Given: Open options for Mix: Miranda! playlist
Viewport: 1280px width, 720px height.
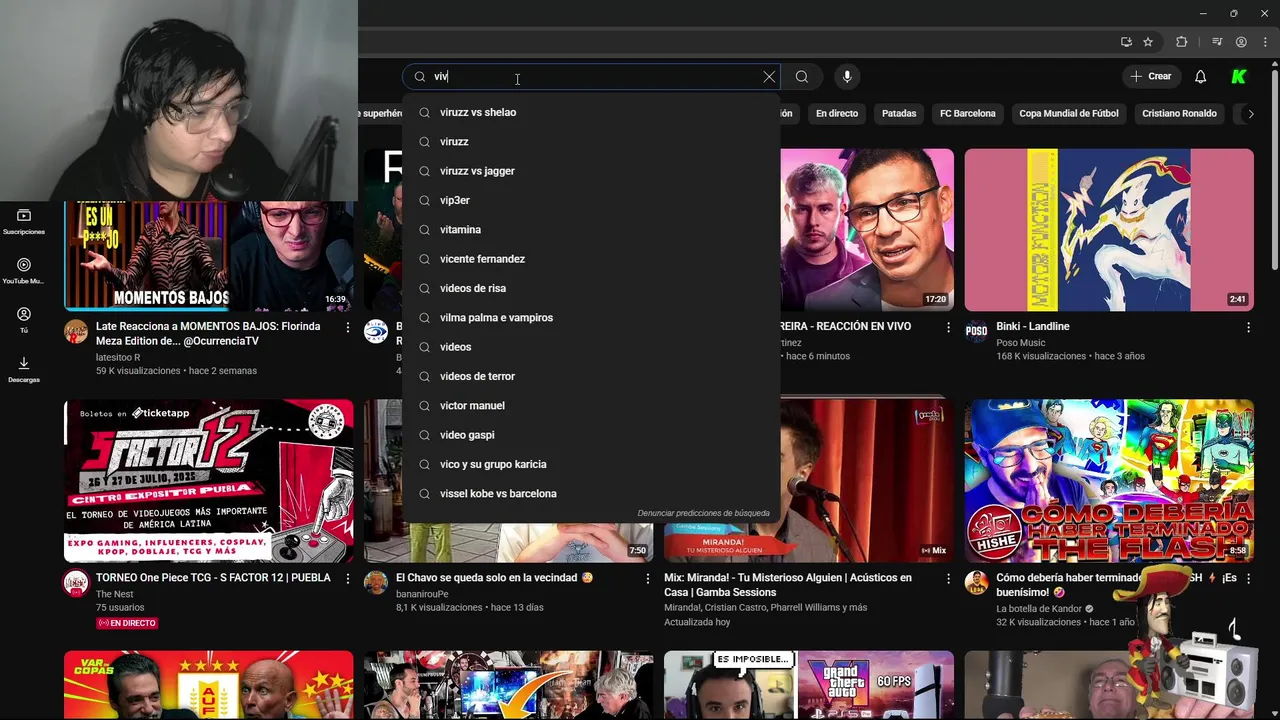Looking at the screenshot, I should [948, 579].
